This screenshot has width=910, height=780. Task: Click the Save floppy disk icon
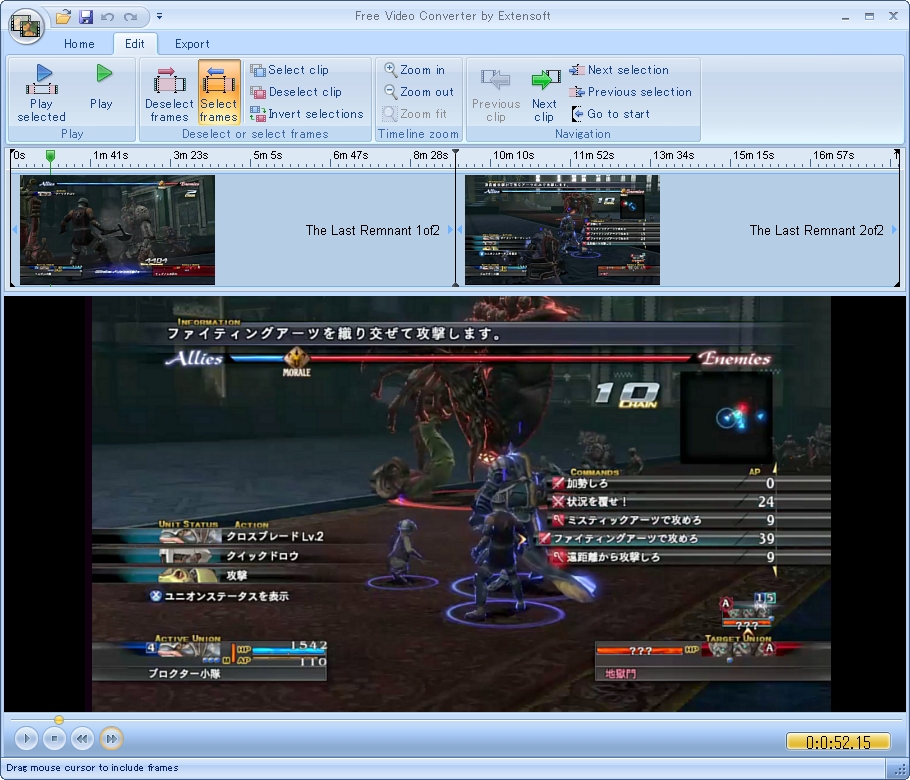[86, 17]
